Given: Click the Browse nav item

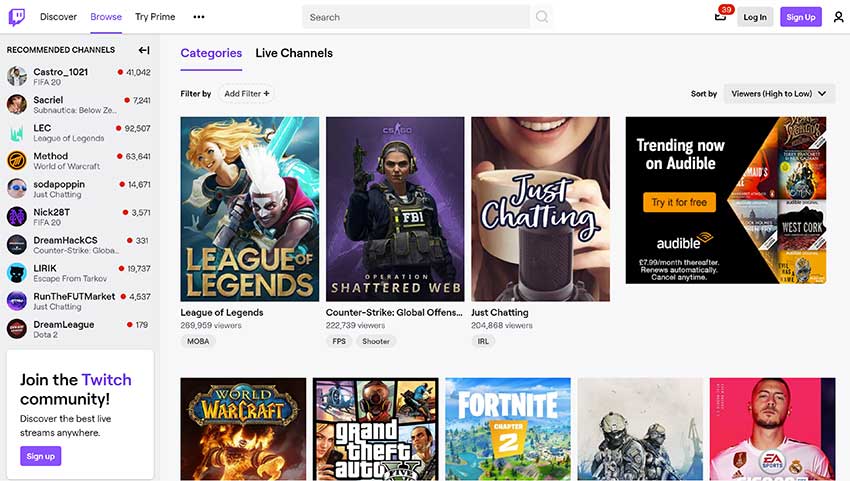Looking at the screenshot, I should 106,17.
